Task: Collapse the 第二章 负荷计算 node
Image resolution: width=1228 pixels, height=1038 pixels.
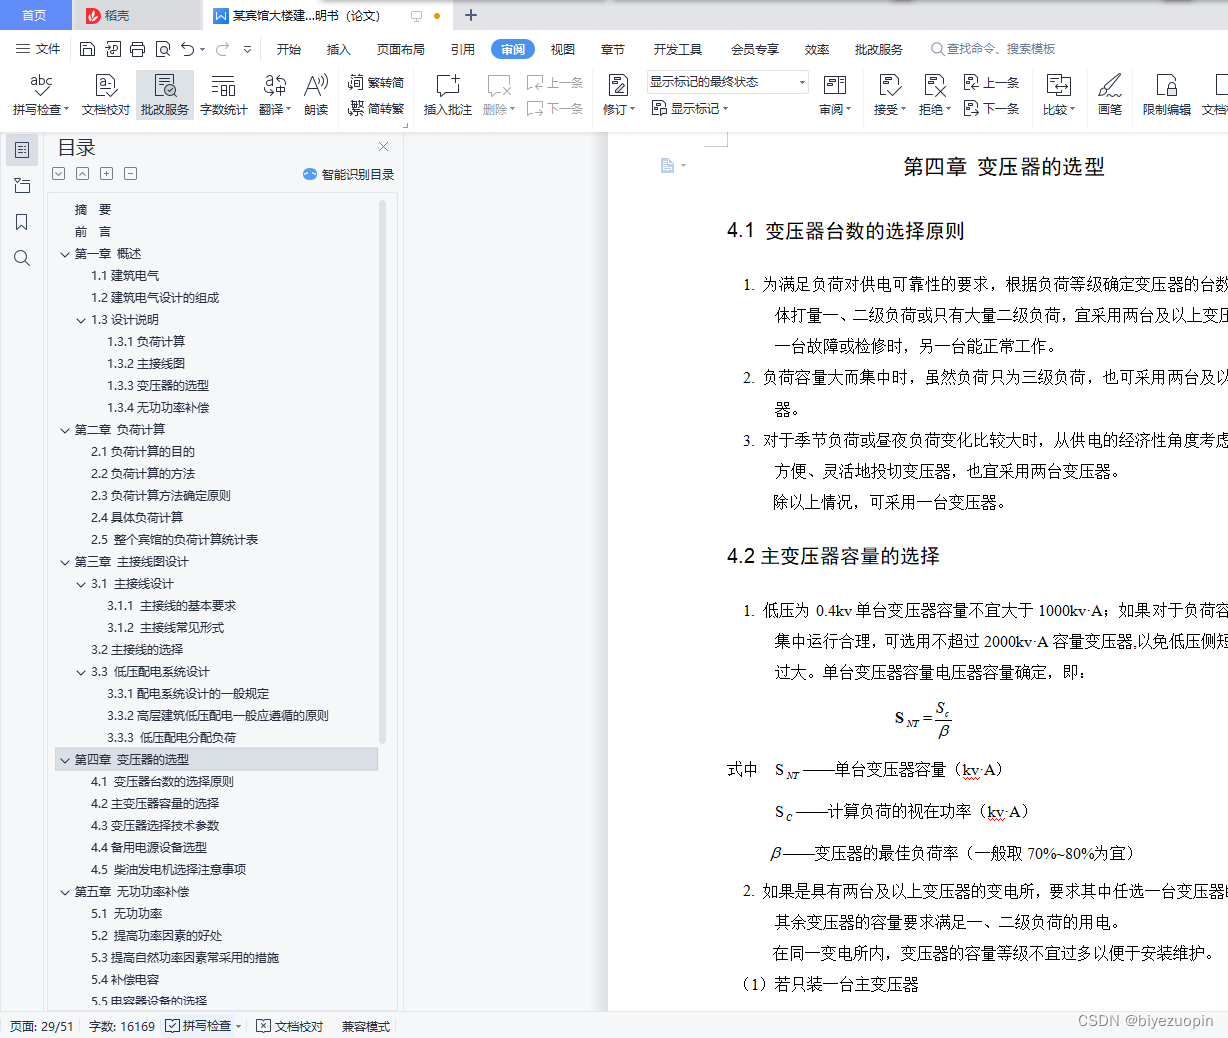Action: pyautogui.click(x=65, y=430)
